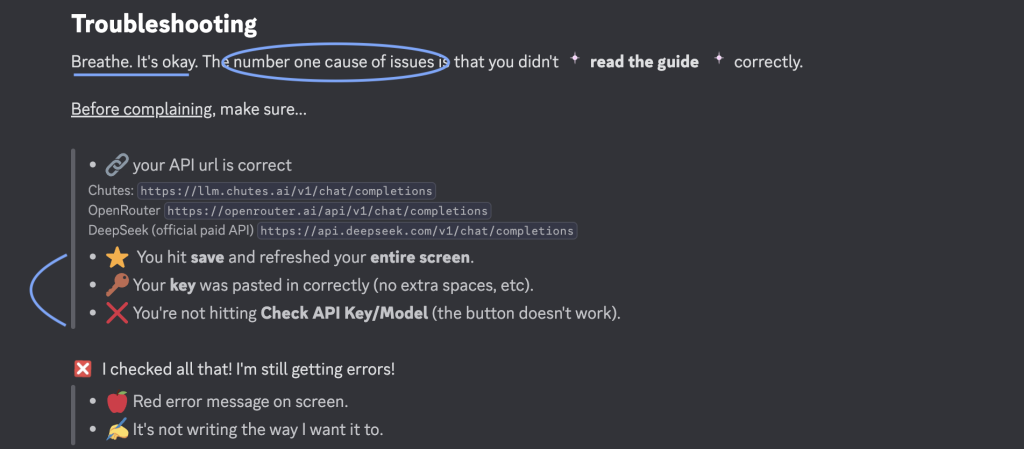
Task: Click the sparkle icon after 'read the guide'
Action: 718,59
